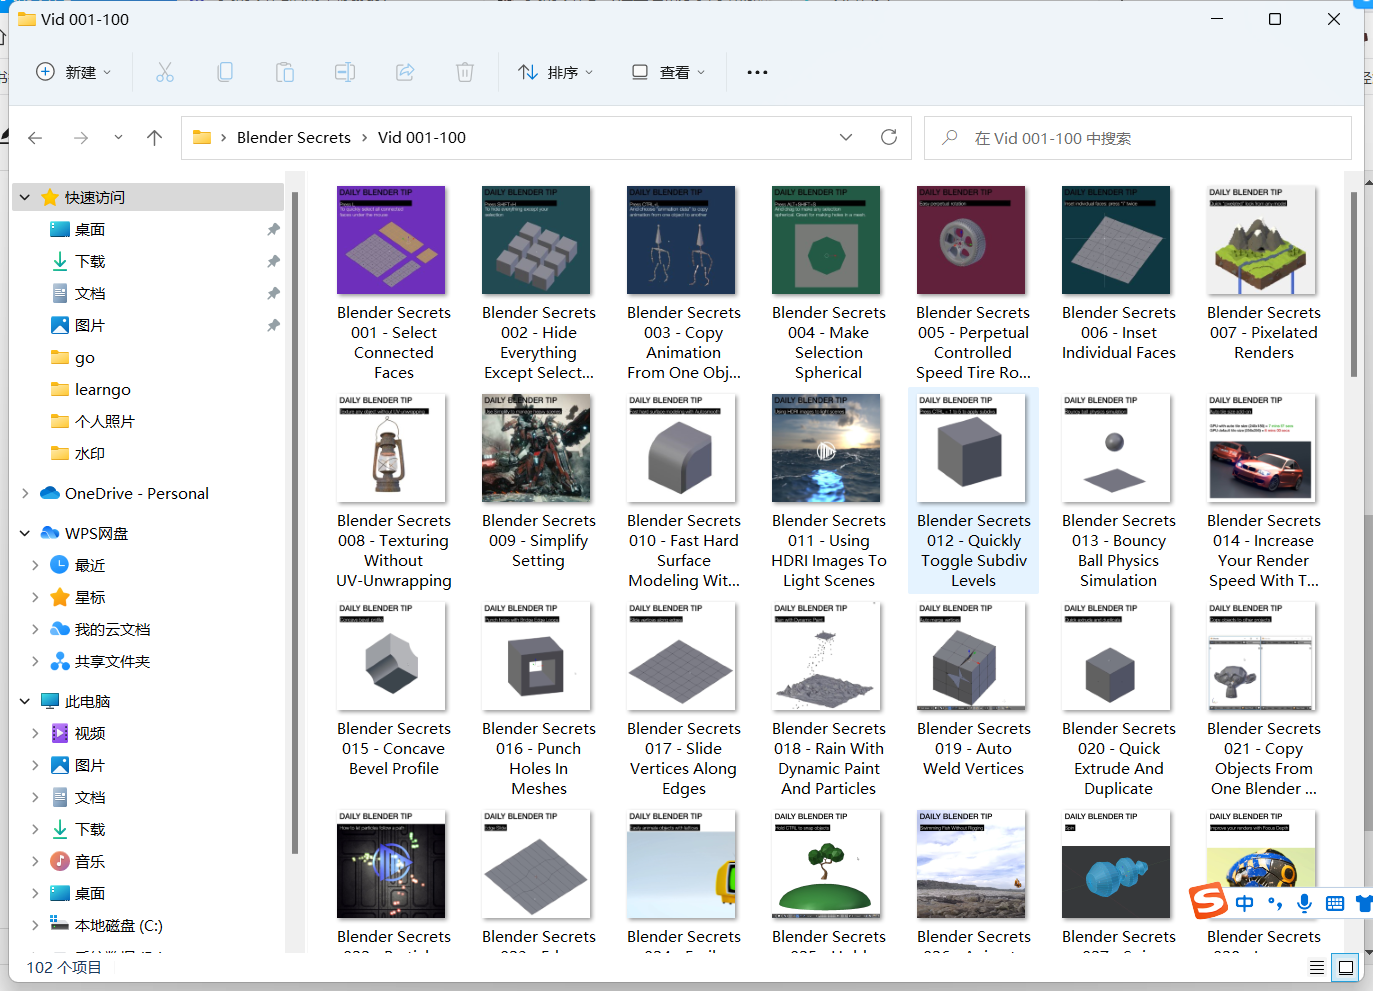Click the Copy icon in toolbar
Viewport: 1373px width, 991px height.
[225, 72]
